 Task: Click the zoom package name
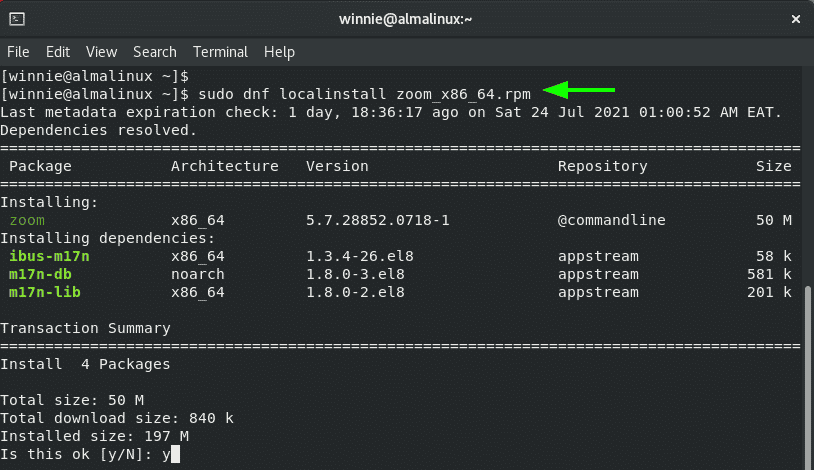point(27,220)
